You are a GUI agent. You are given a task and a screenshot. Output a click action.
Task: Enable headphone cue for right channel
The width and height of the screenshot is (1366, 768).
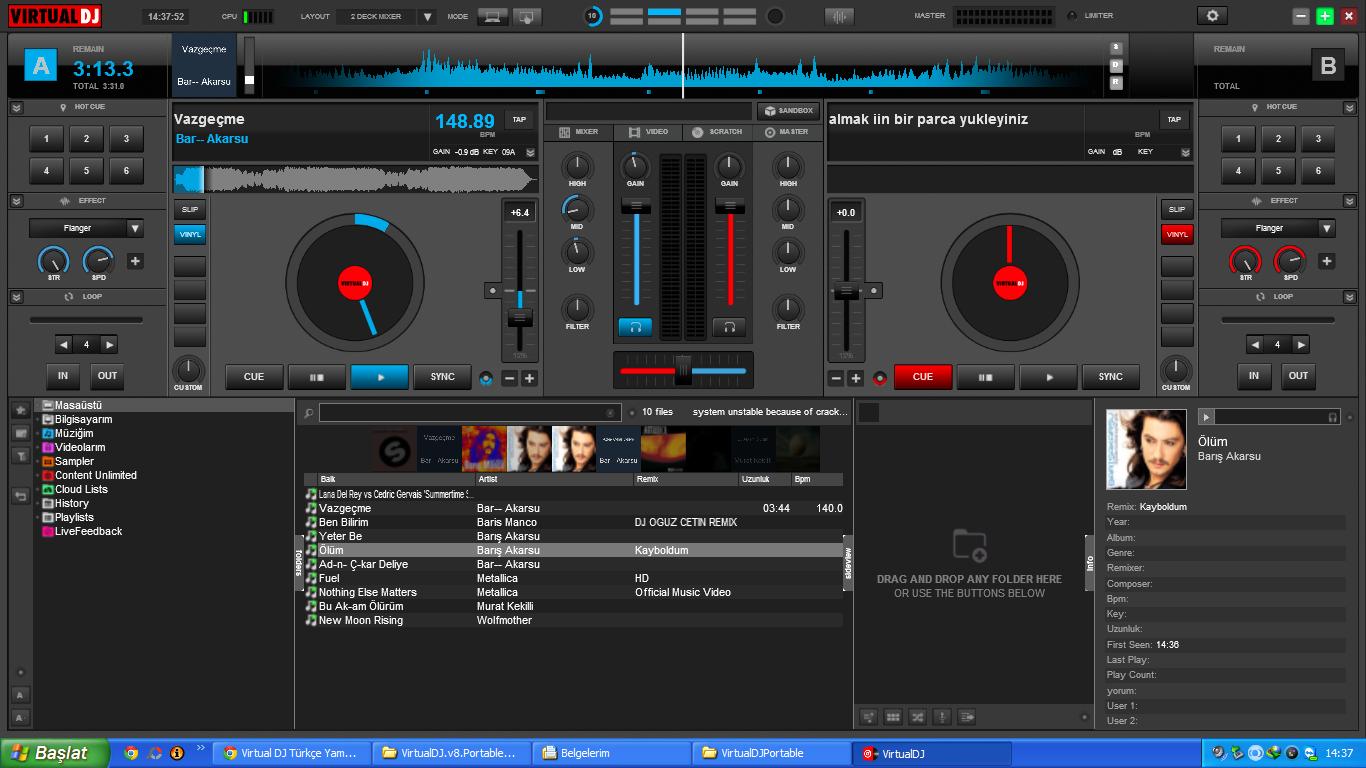point(729,327)
